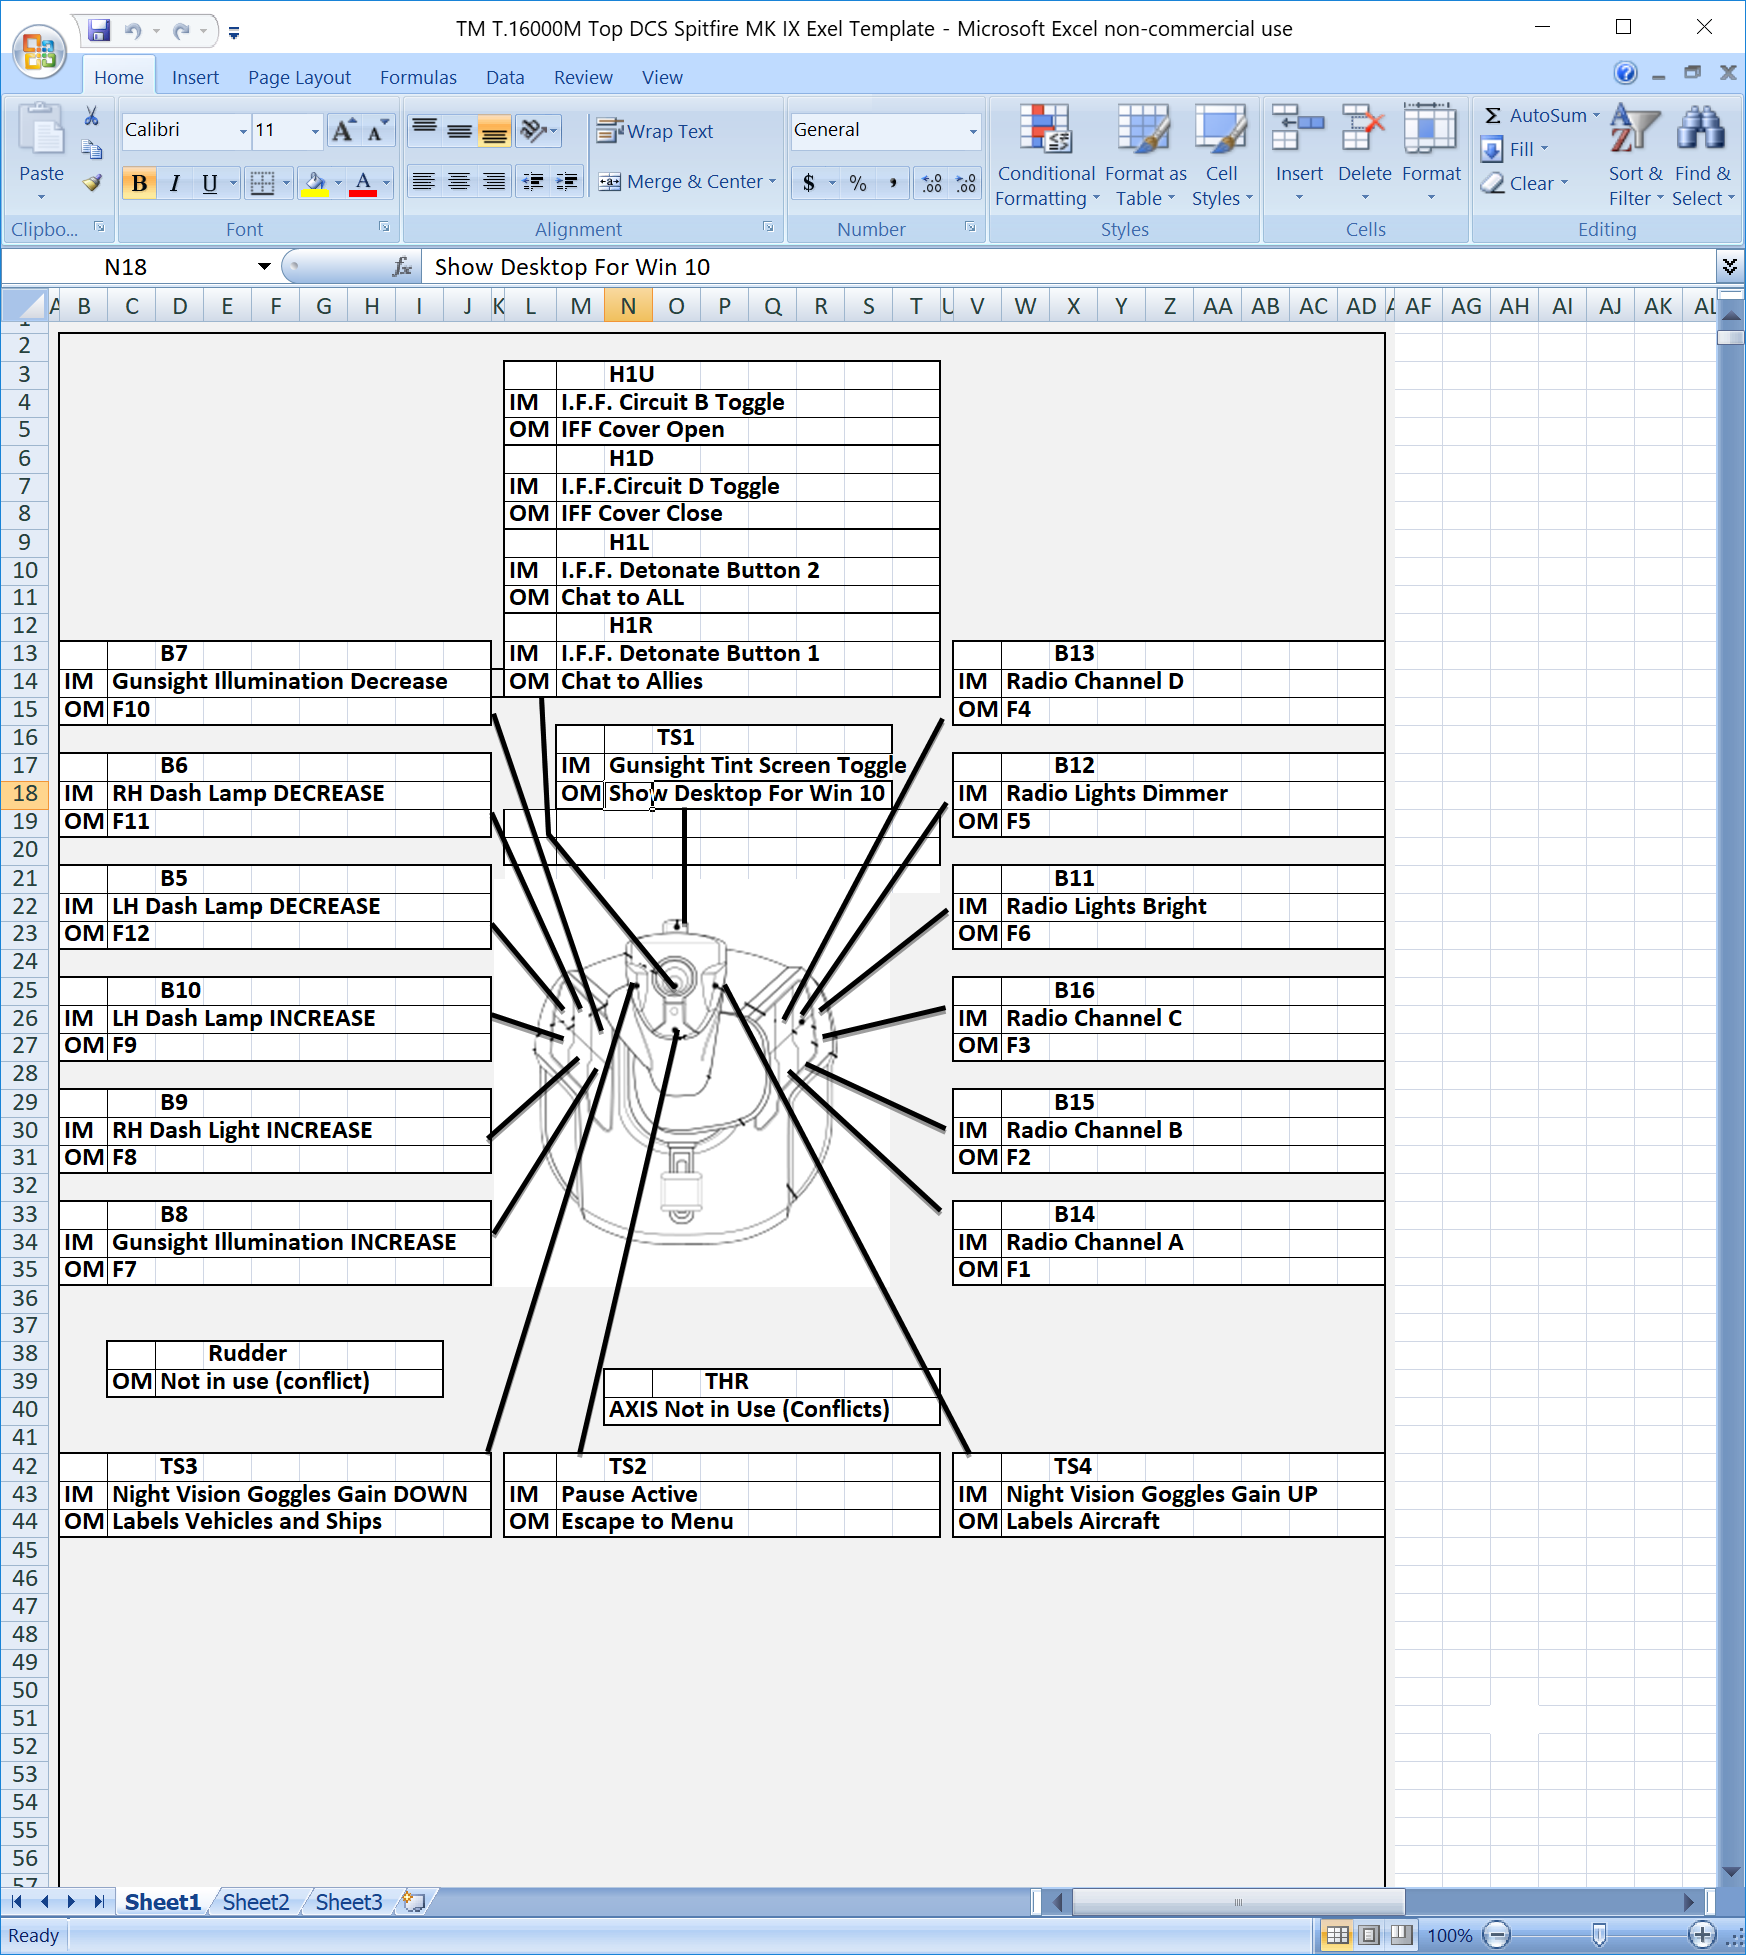Increase the cell indent

click(567, 182)
